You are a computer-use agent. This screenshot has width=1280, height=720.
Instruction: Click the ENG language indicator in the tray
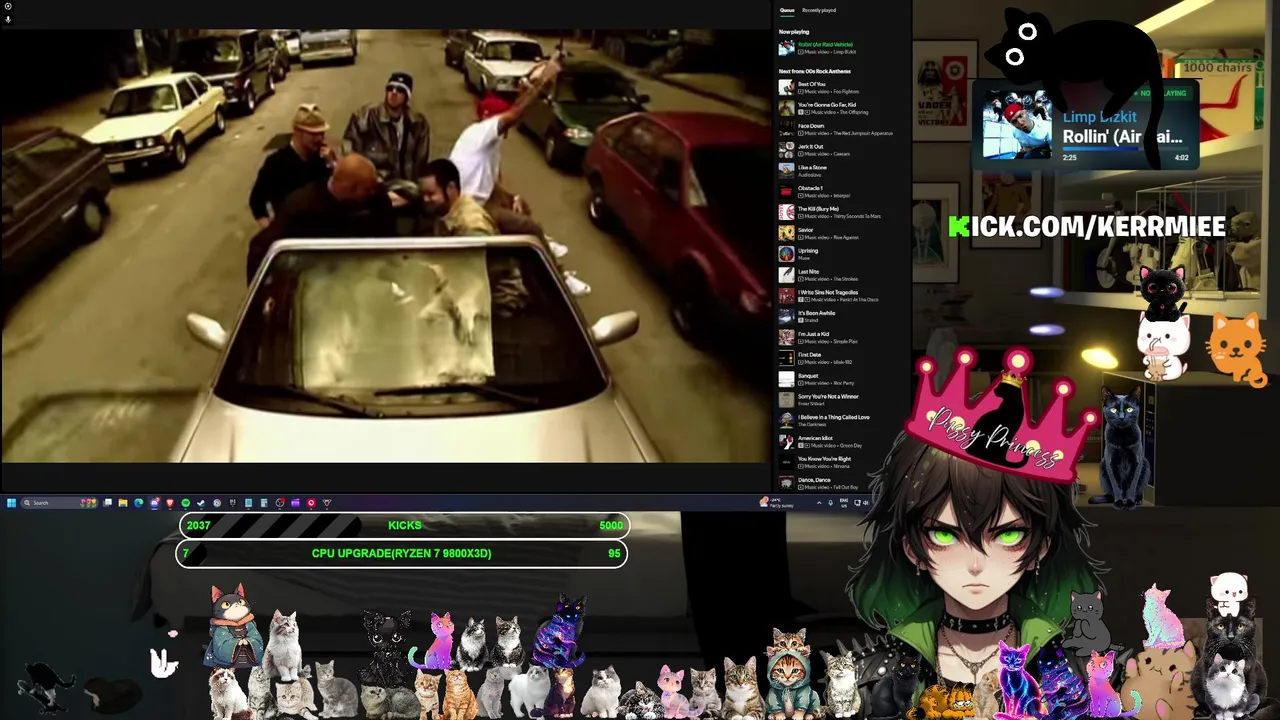tap(844, 503)
